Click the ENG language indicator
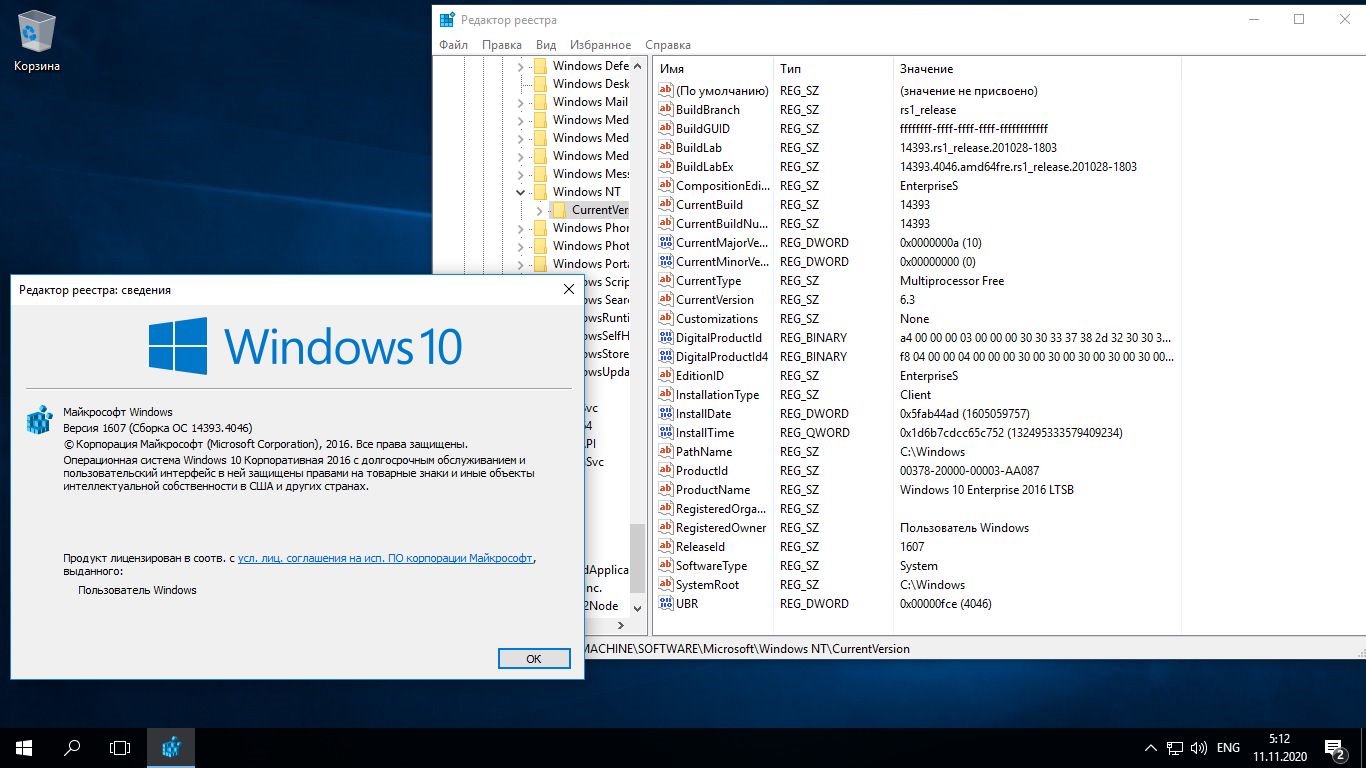The height and width of the screenshot is (768, 1366). tap(1228, 748)
